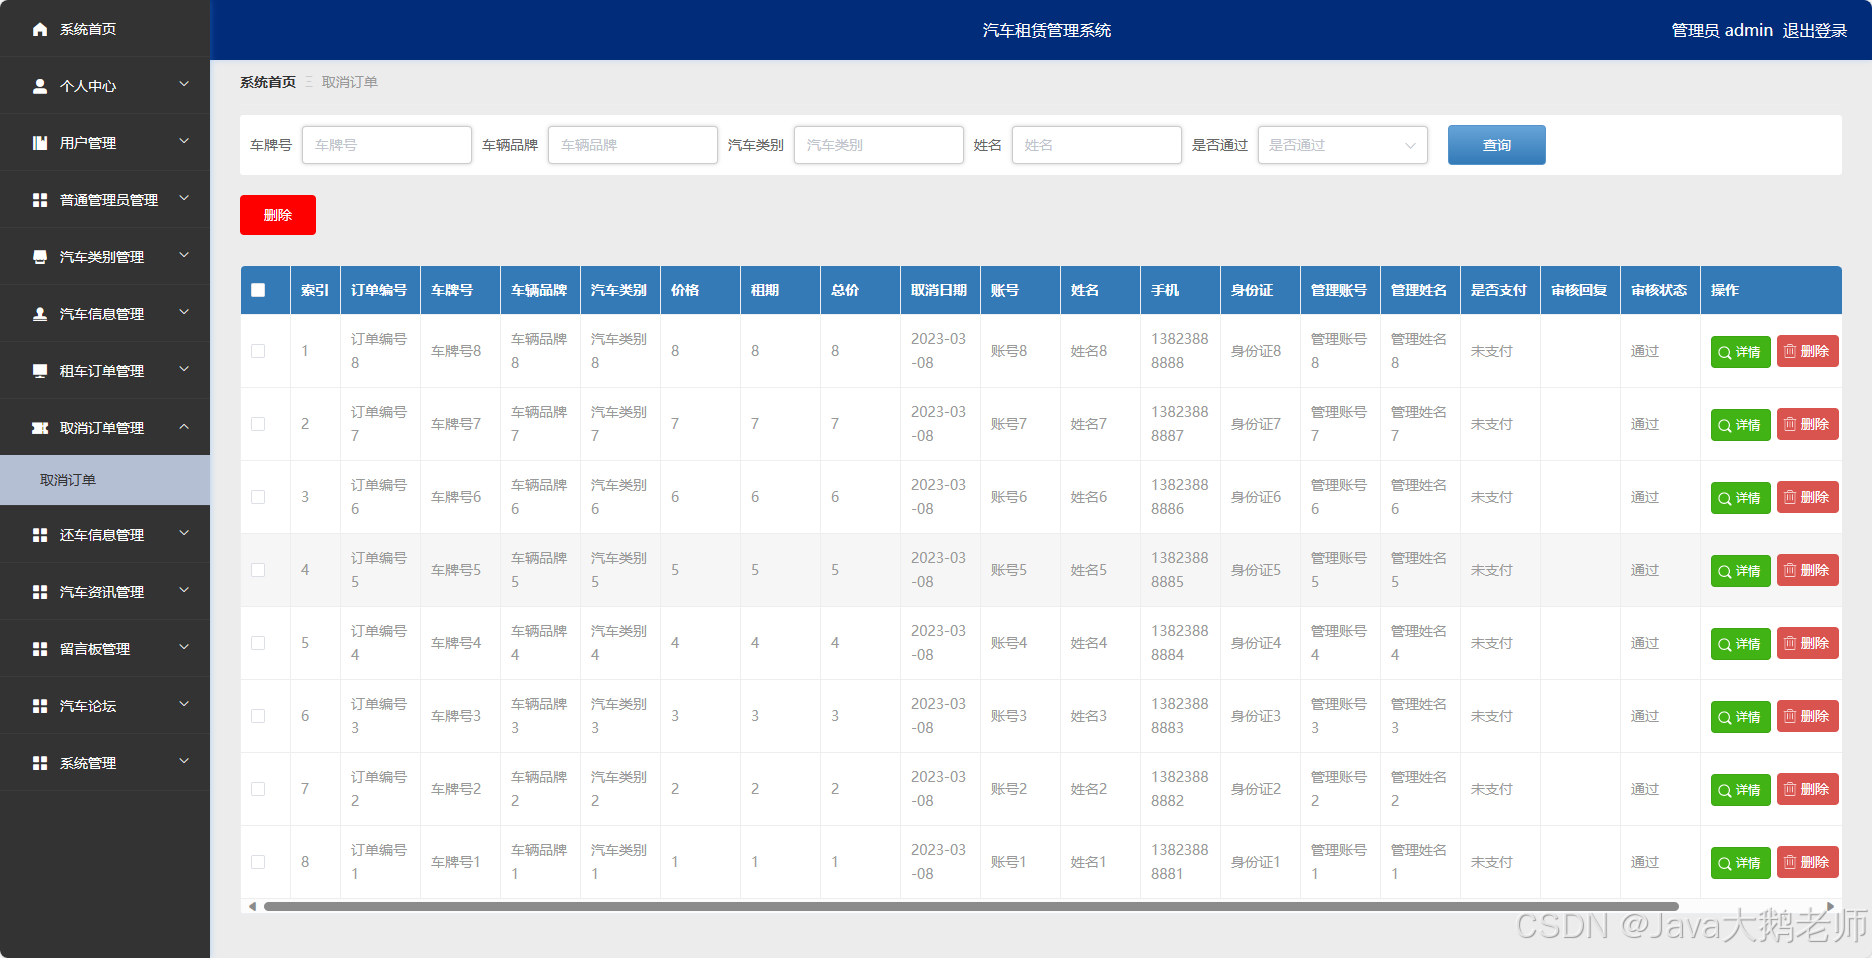Open the 系统首页 sidebar menu item
Viewport: 1872px width, 958px height.
tap(105, 29)
